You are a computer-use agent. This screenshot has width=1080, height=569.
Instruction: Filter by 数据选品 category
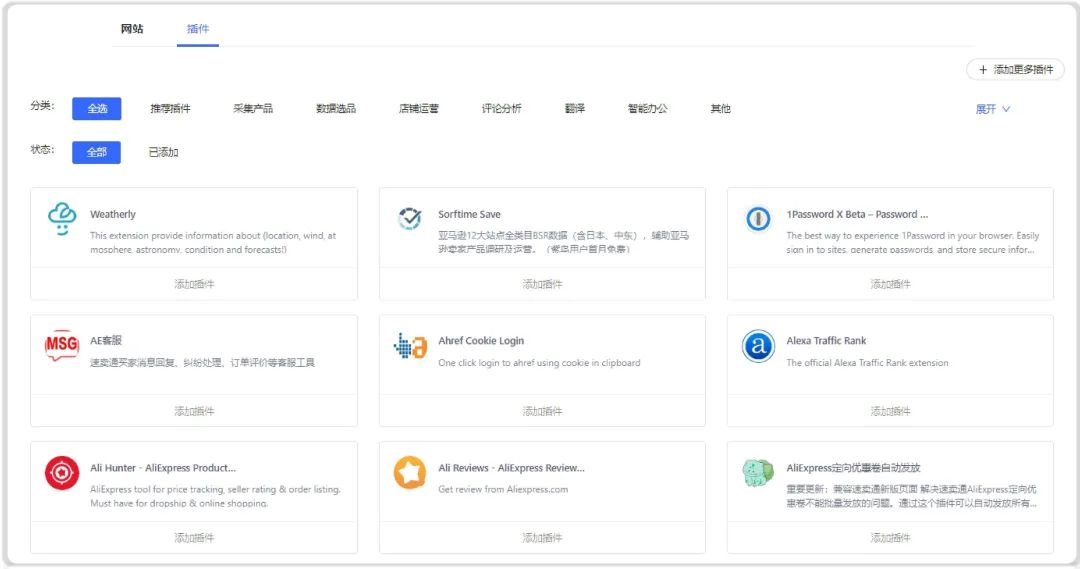[336, 108]
